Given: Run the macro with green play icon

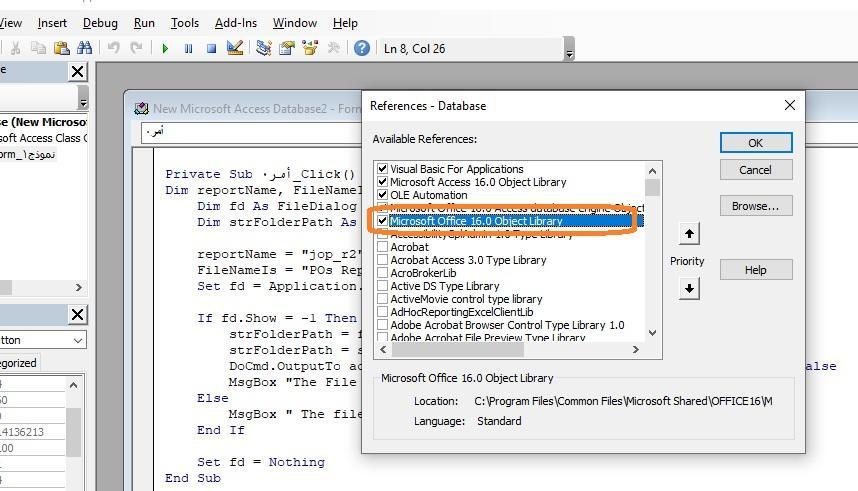Looking at the screenshot, I should point(165,49).
